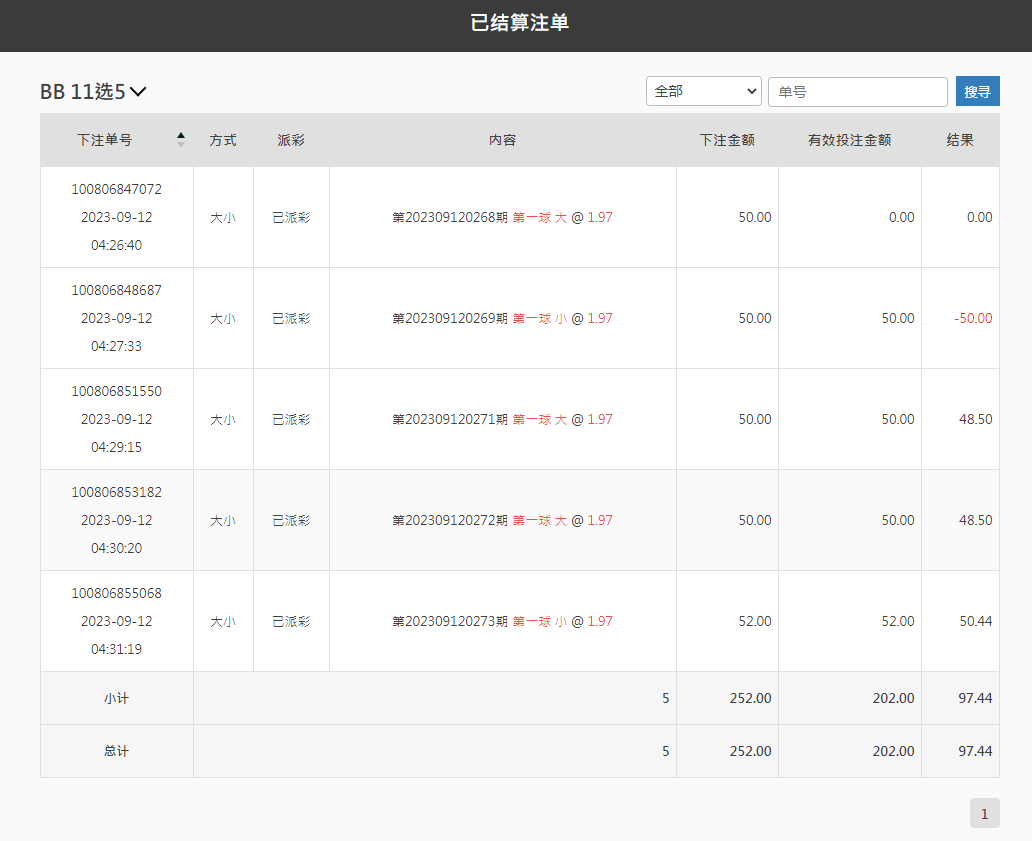Go to page 1 in pagination
This screenshot has width=1032, height=841.
pyautogui.click(x=984, y=814)
